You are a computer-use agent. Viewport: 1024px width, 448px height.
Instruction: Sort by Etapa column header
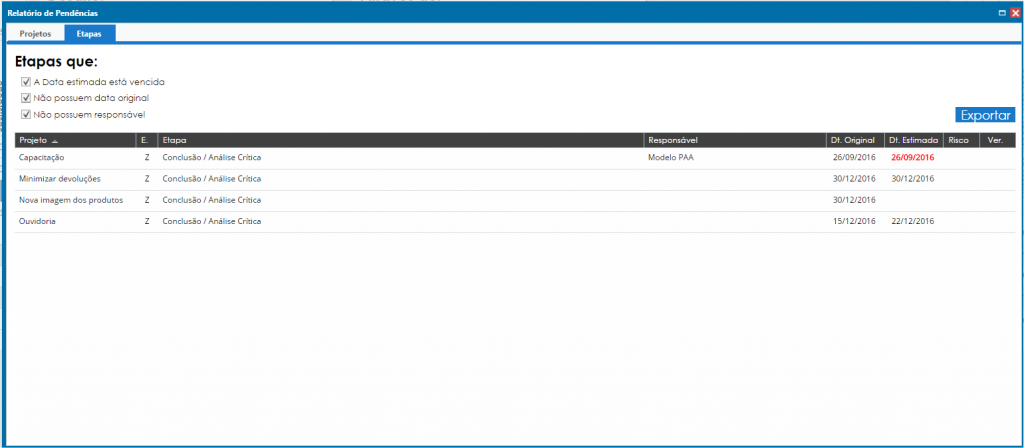pos(400,140)
